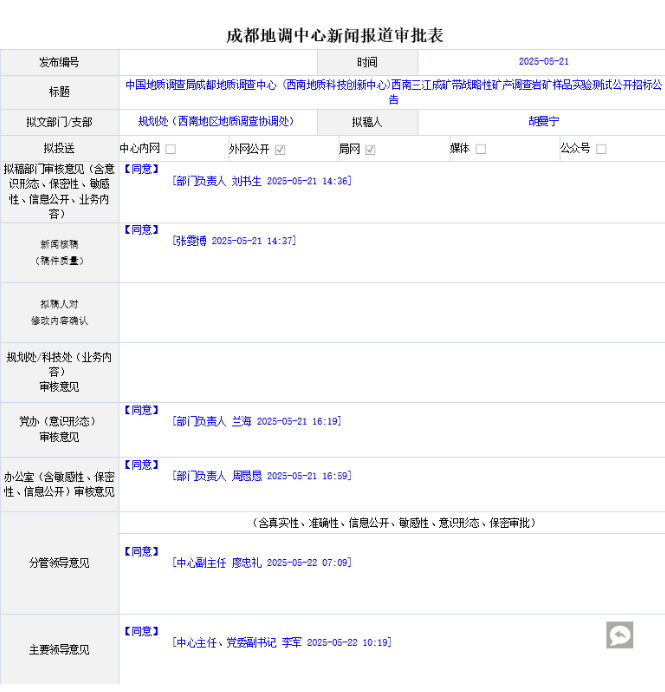Click 李军 center director approval entry
This screenshot has width=665, height=692.
point(281,642)
